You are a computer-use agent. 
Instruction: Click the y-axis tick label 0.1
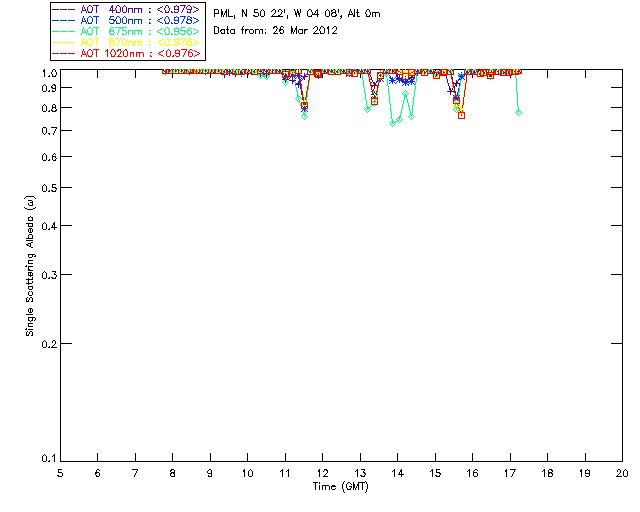[46, 459]
